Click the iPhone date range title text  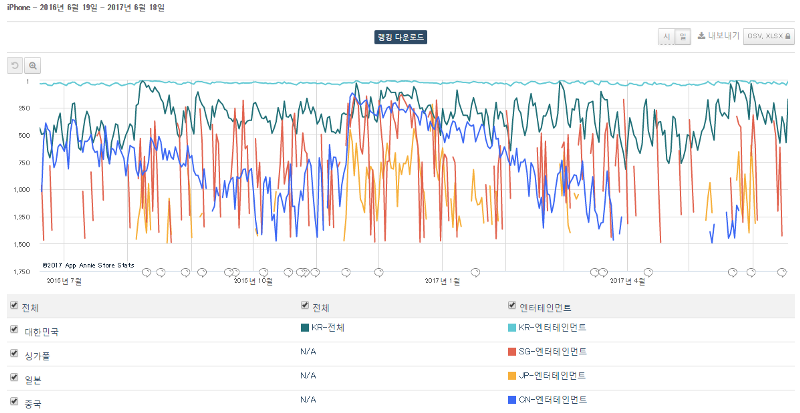click(86, 8)
